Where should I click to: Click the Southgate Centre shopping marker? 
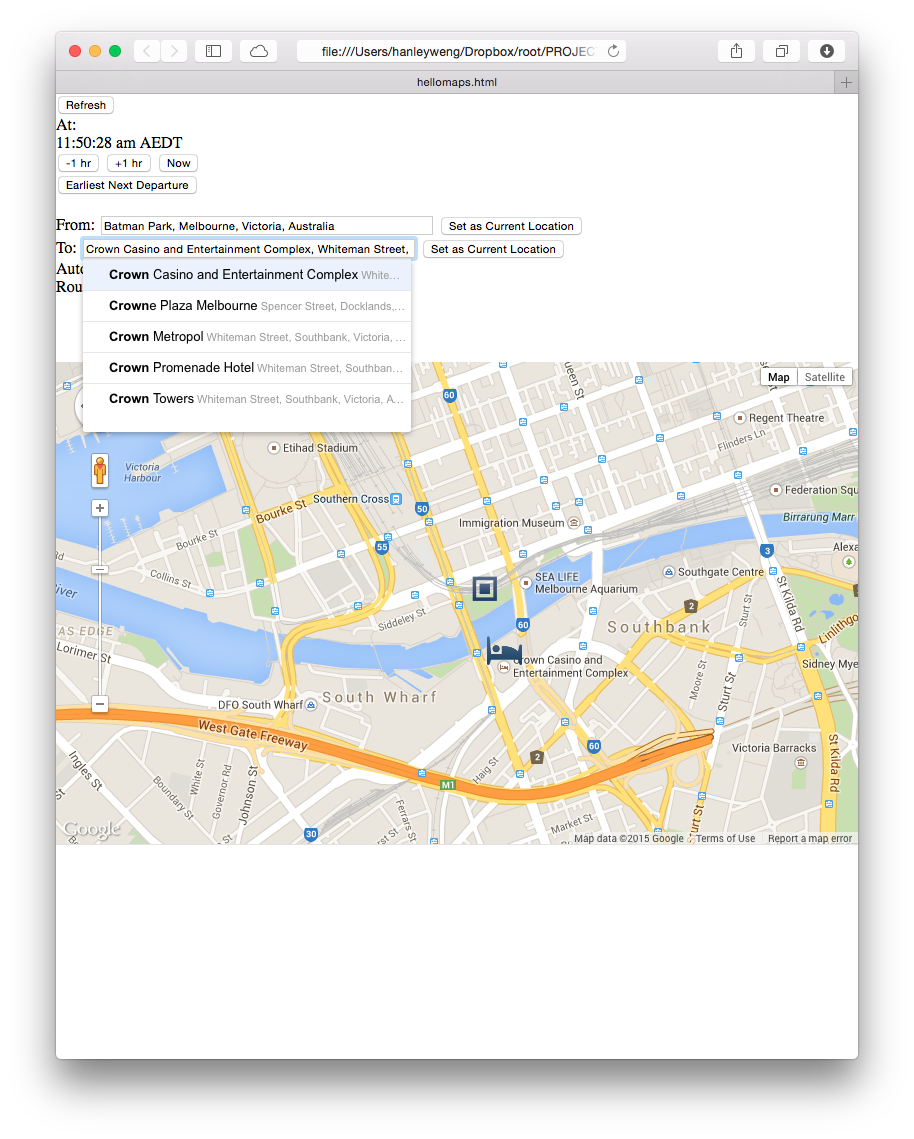click(x=669, y=572)
